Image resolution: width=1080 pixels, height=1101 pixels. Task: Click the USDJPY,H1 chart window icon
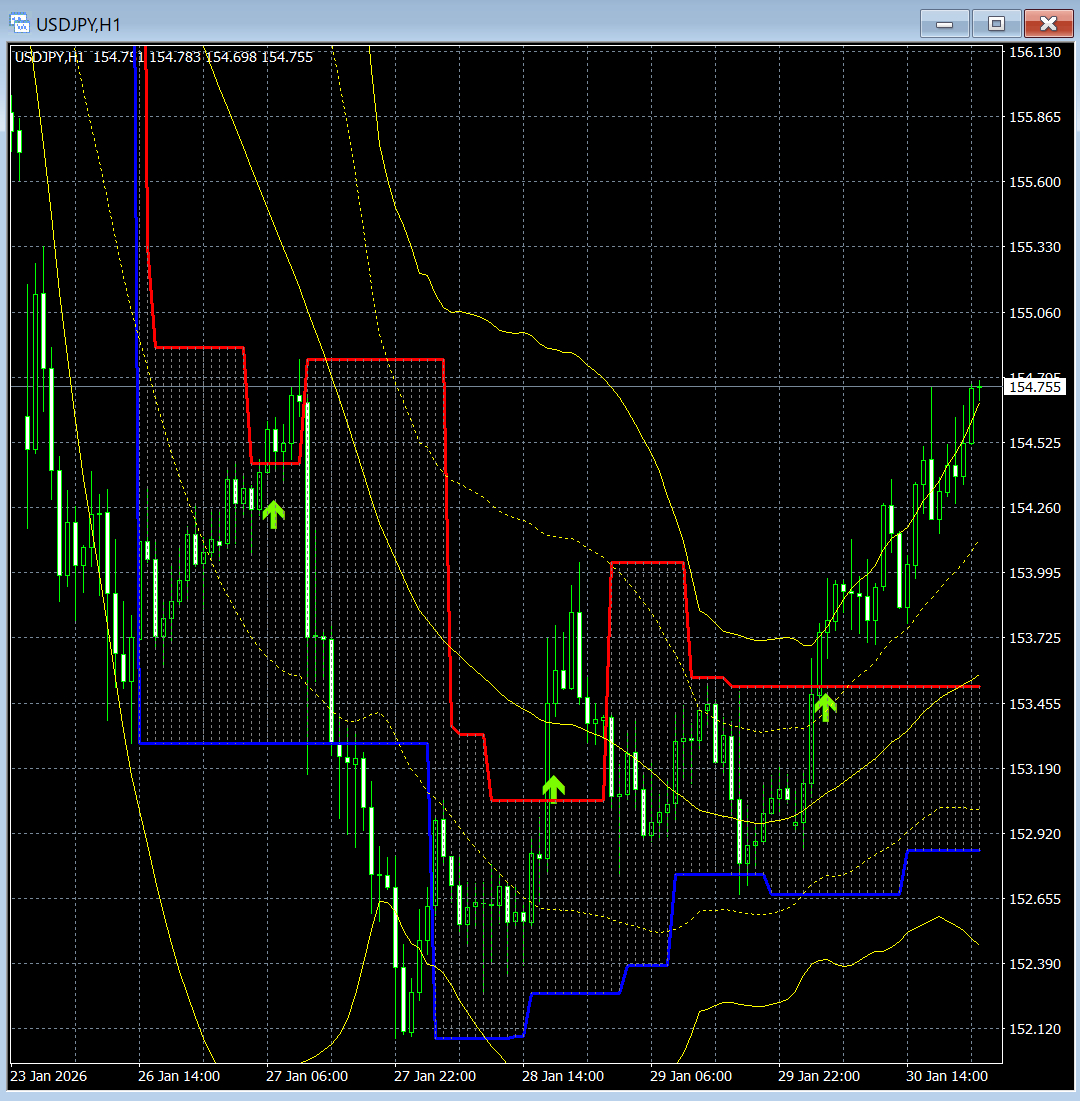[20, 23]
